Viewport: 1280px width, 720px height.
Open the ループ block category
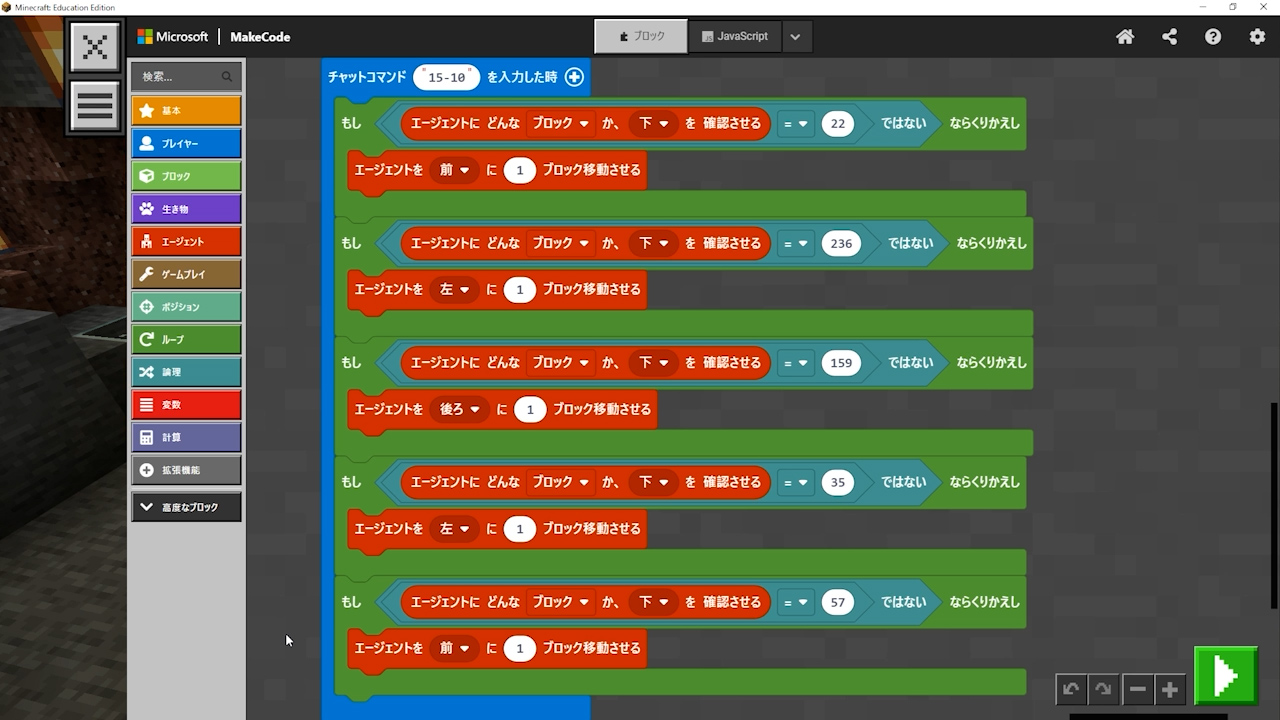point(186,339)
